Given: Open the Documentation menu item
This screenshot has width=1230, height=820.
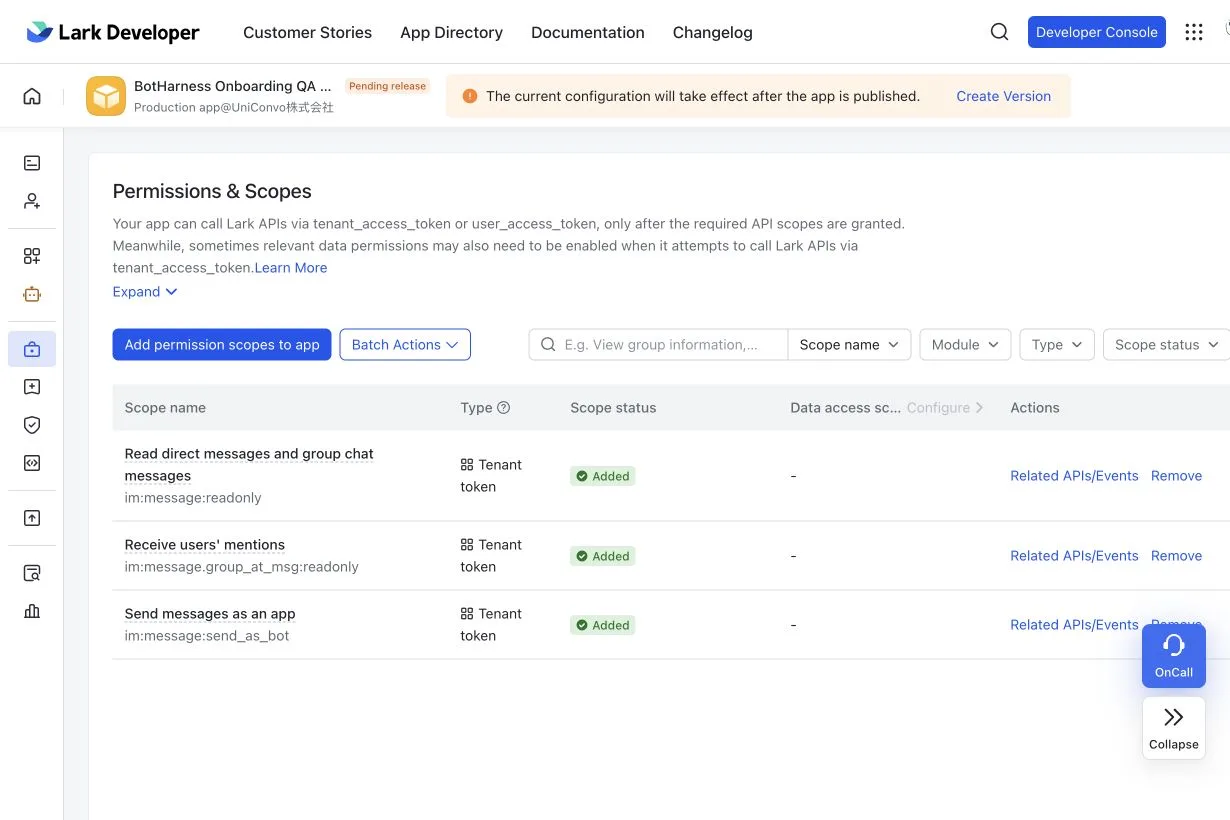Looking at the screenshot, I should coord(588,32).
